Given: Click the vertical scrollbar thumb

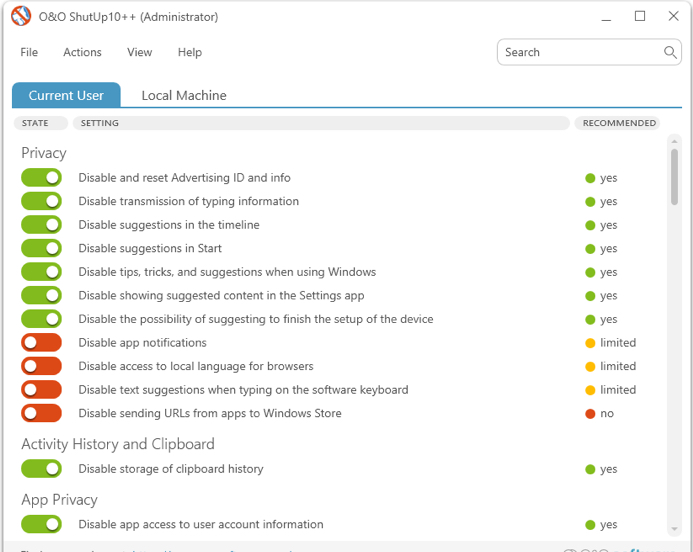Looking at the screenshot, I should [674, 176].
